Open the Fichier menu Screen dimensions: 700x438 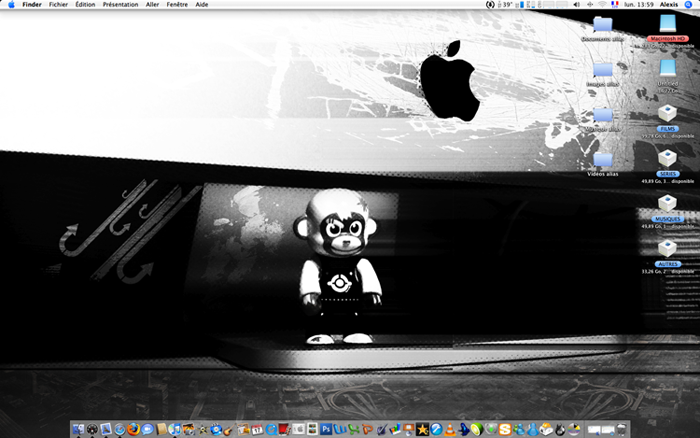(x=58, y=5)
